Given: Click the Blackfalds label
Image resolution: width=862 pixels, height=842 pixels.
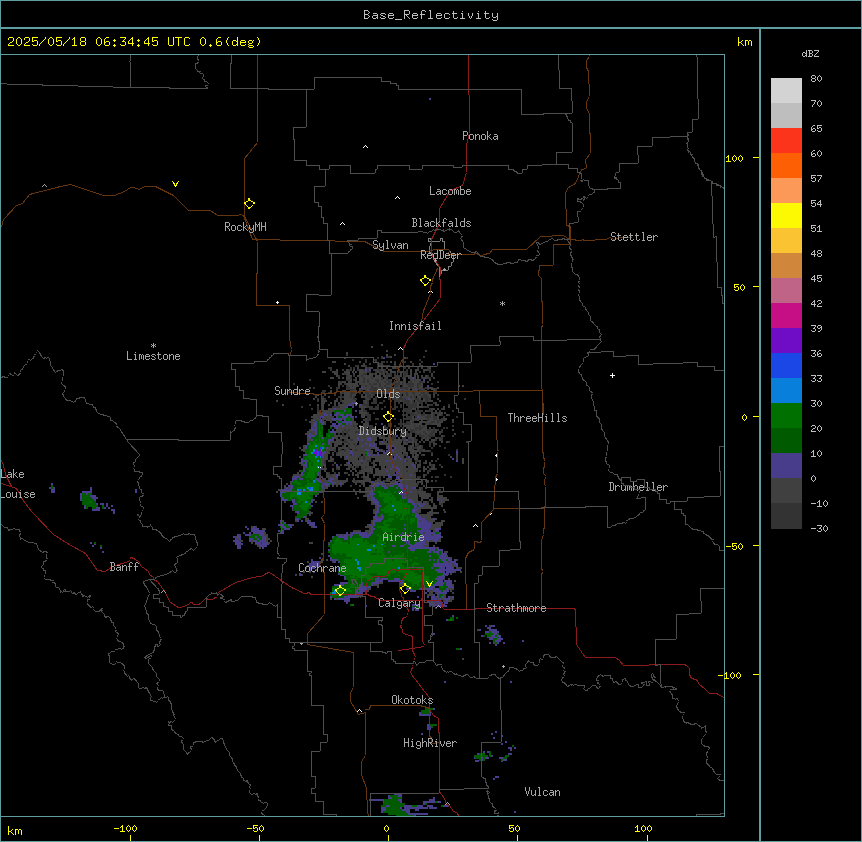Looking at the screenshot, I should 441,223.
